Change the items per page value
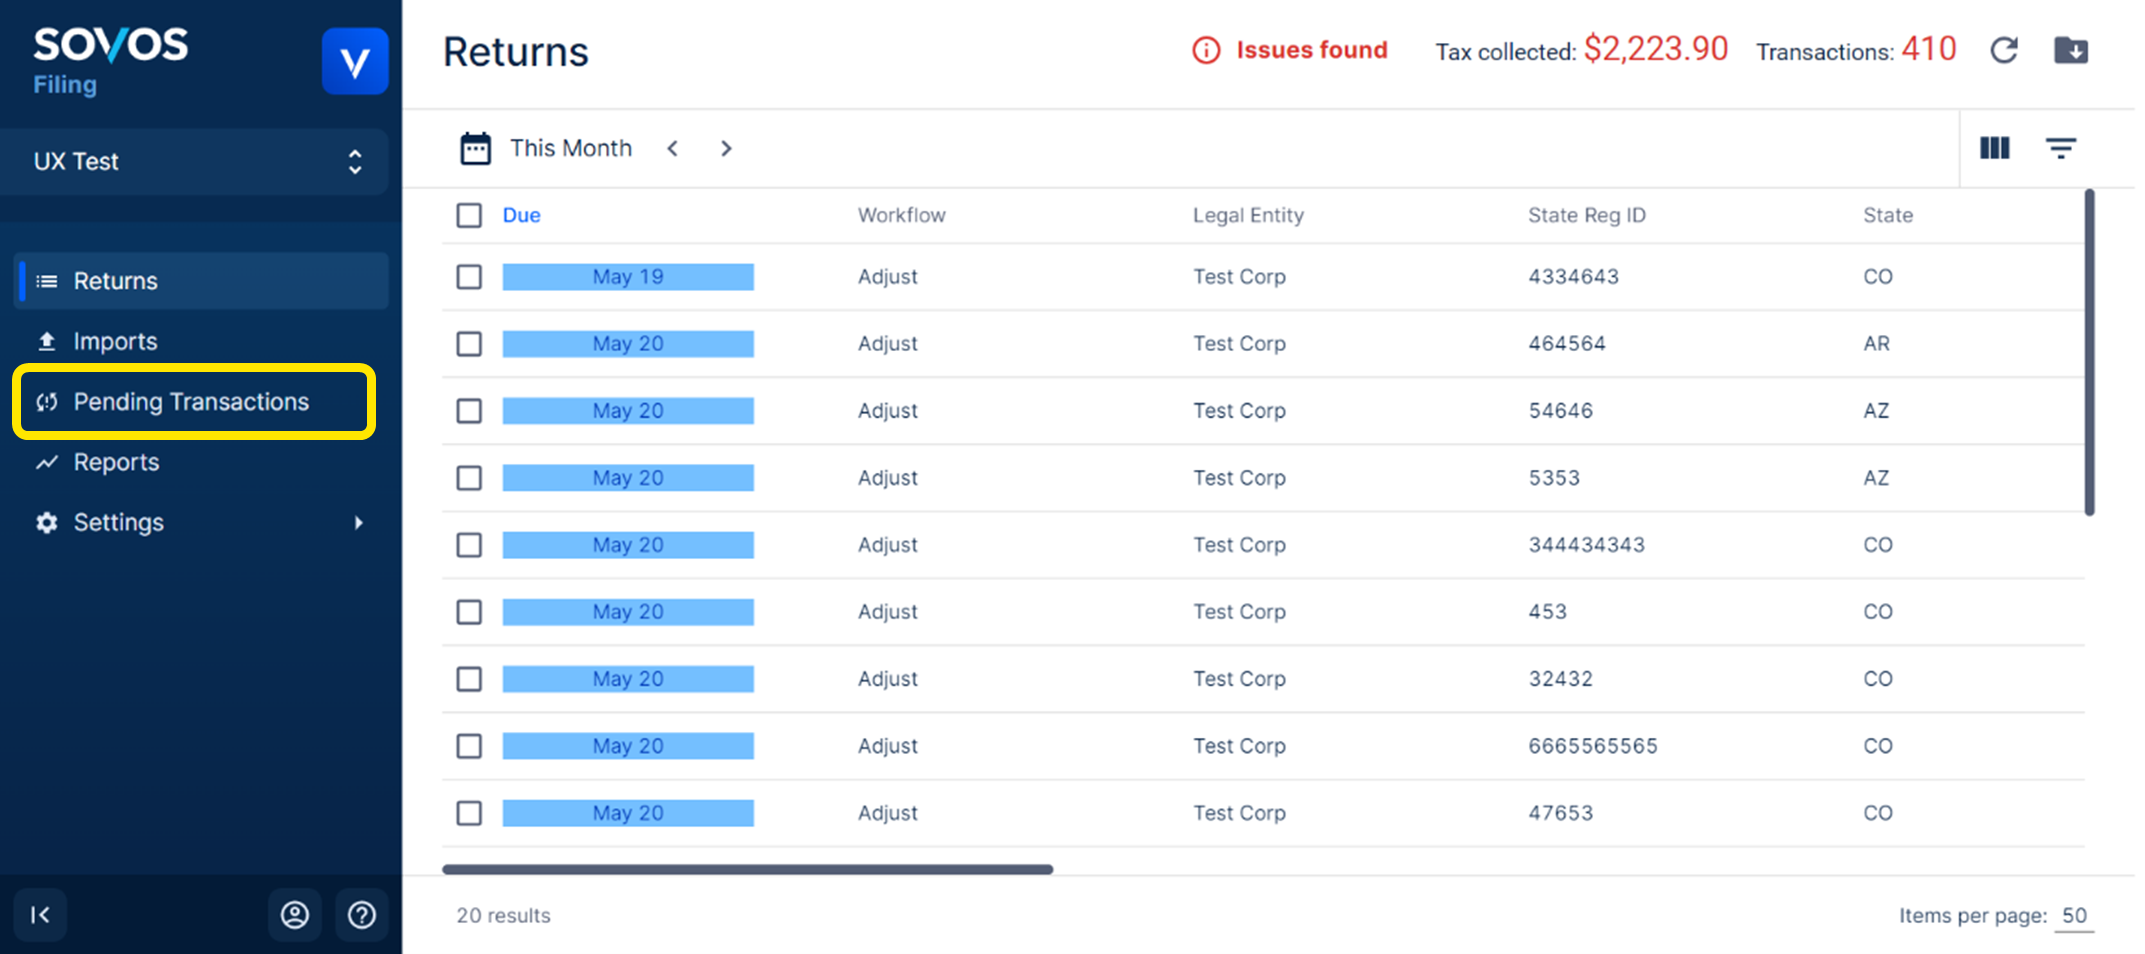The height and width of the screenshot is (954, 2145). pos(2073,915)
